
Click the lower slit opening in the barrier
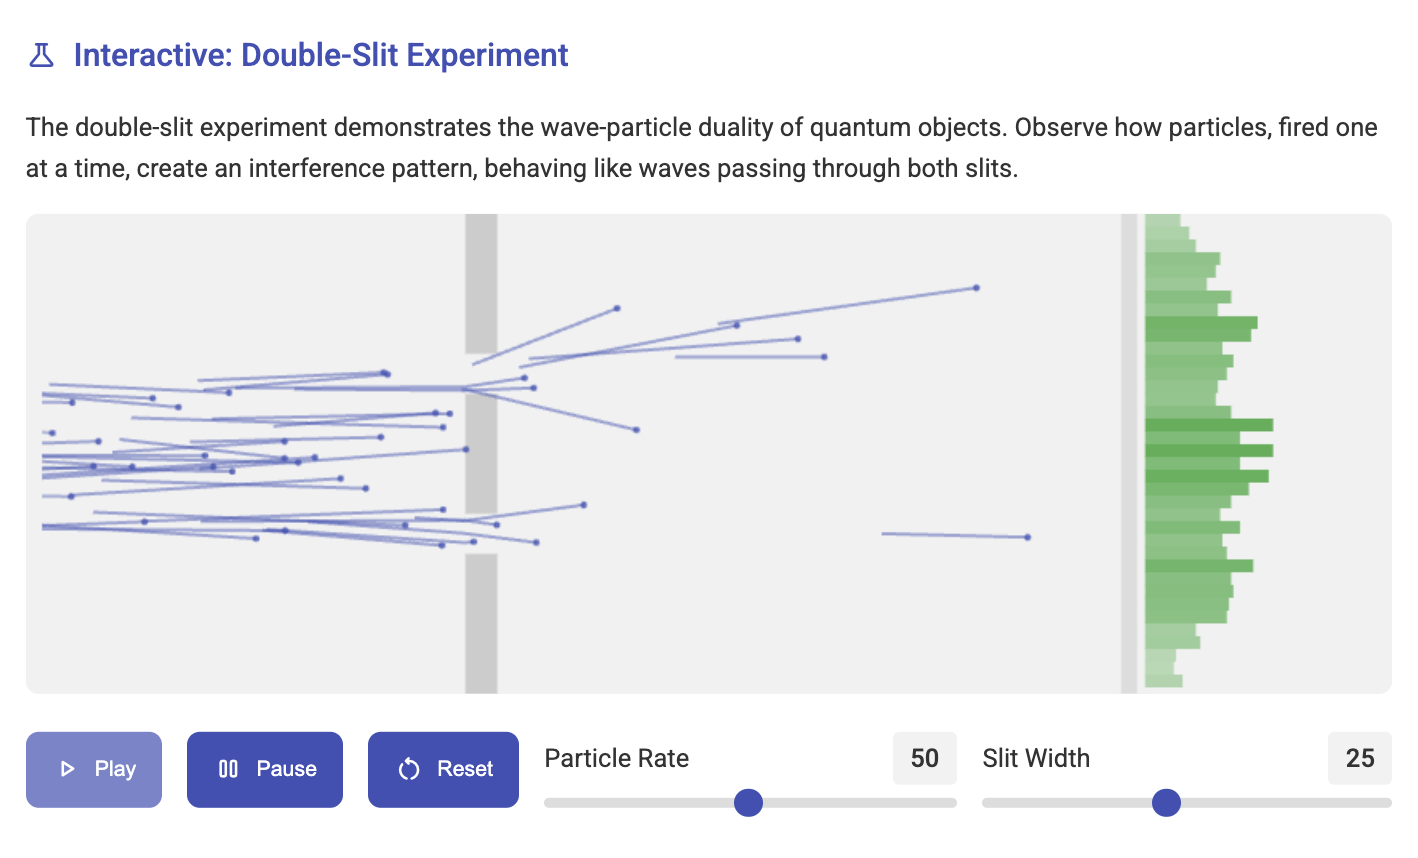pyautogui.click(x=481, y=534)
